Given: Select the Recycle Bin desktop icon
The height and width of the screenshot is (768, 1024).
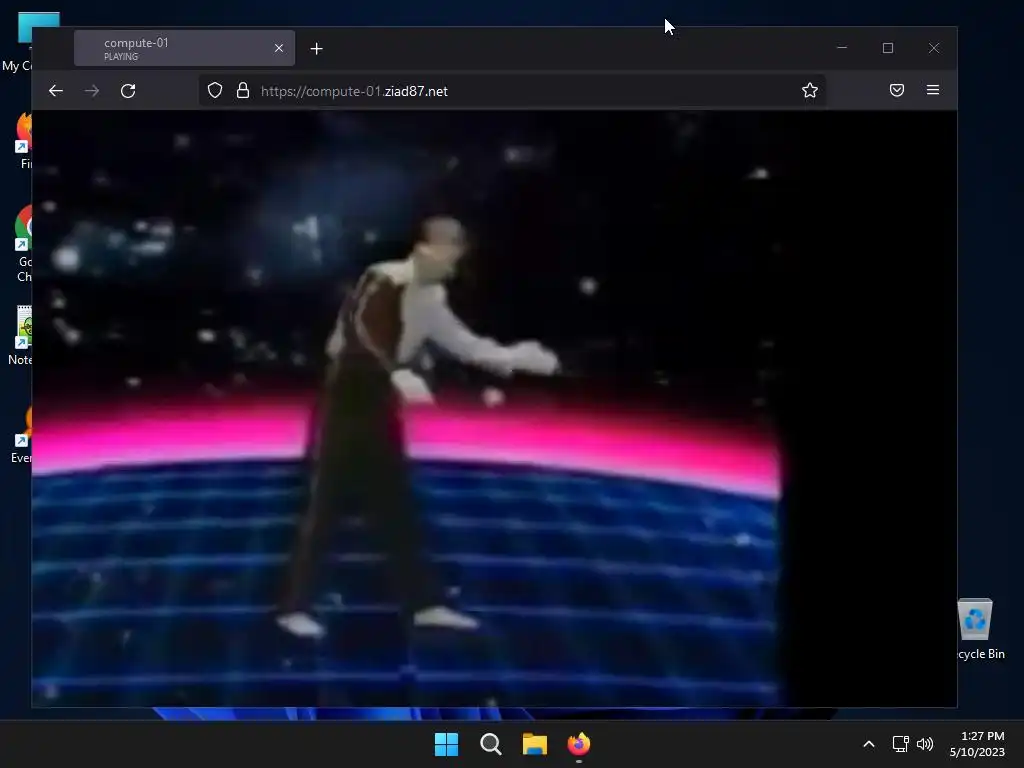Looking at the screenshot, I should (975, 630).
